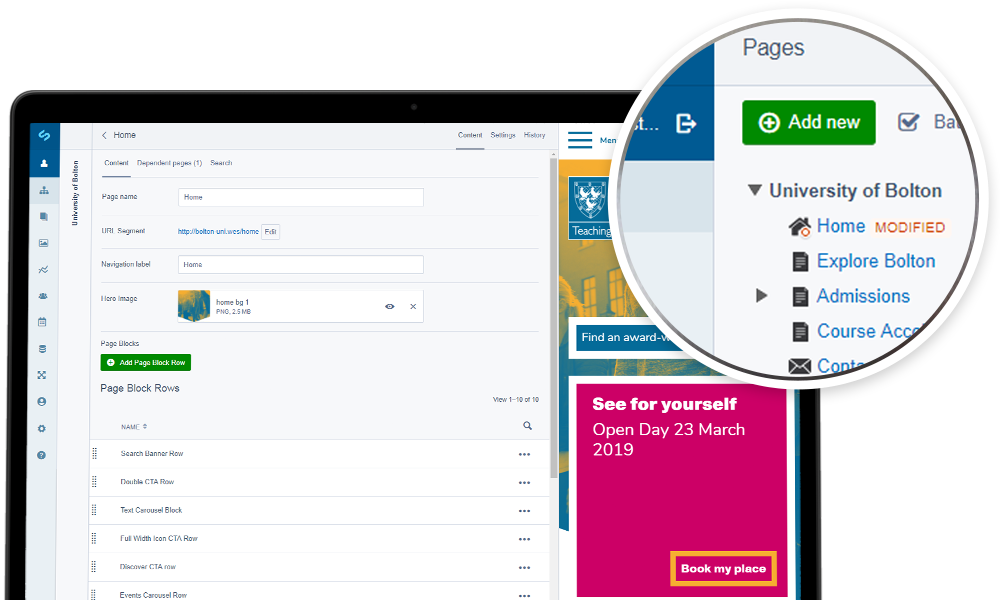Image resolution: width=1000 pixels, height=600 pixels.
Task: Click the drag handle of Search Banner Row
Action: (94, 453)
